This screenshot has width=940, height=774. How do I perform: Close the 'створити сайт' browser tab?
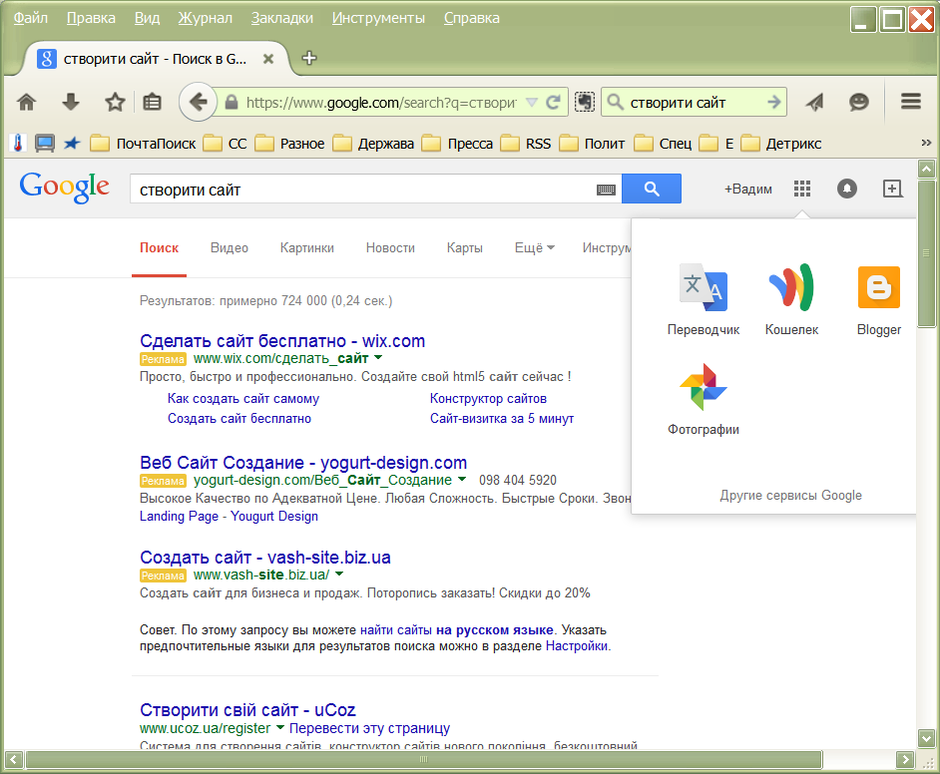tap(269, 59)
